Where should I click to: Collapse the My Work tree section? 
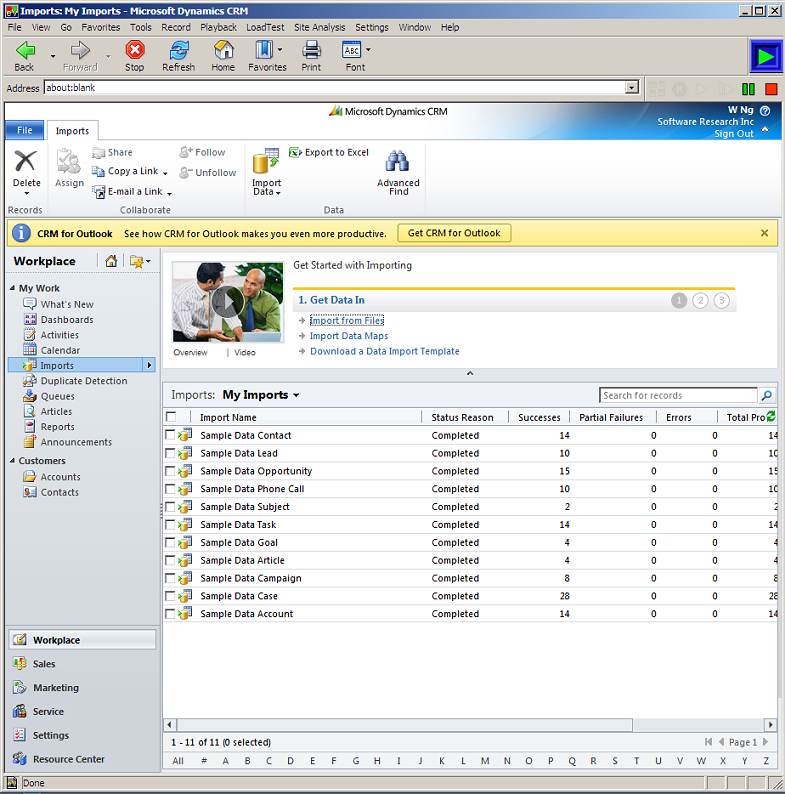coord(12,288)
